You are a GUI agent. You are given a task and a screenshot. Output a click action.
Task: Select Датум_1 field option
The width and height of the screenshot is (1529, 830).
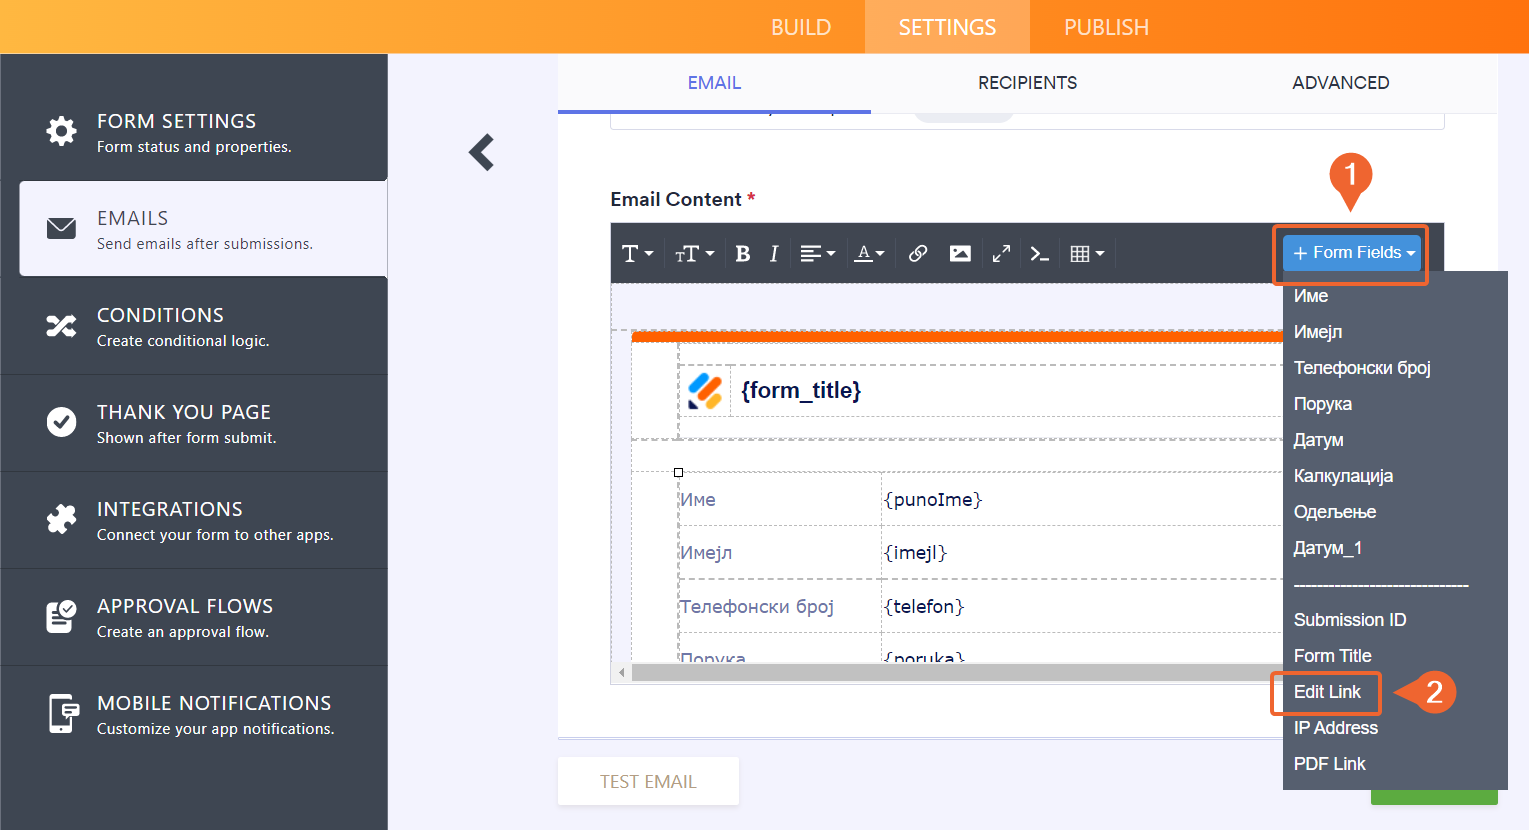pos(1395,548)
